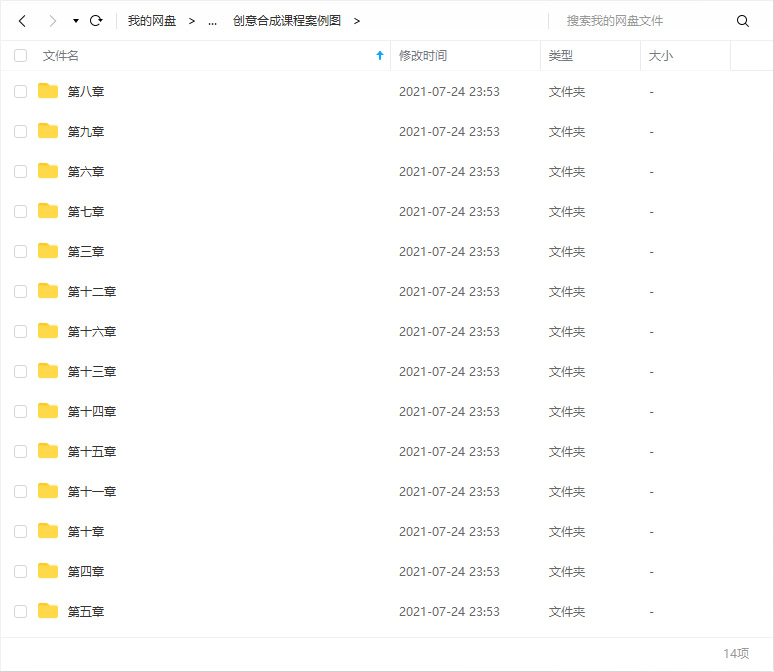
Task: Open the navigation history dropdown arrow
Action: click(76, 21)
